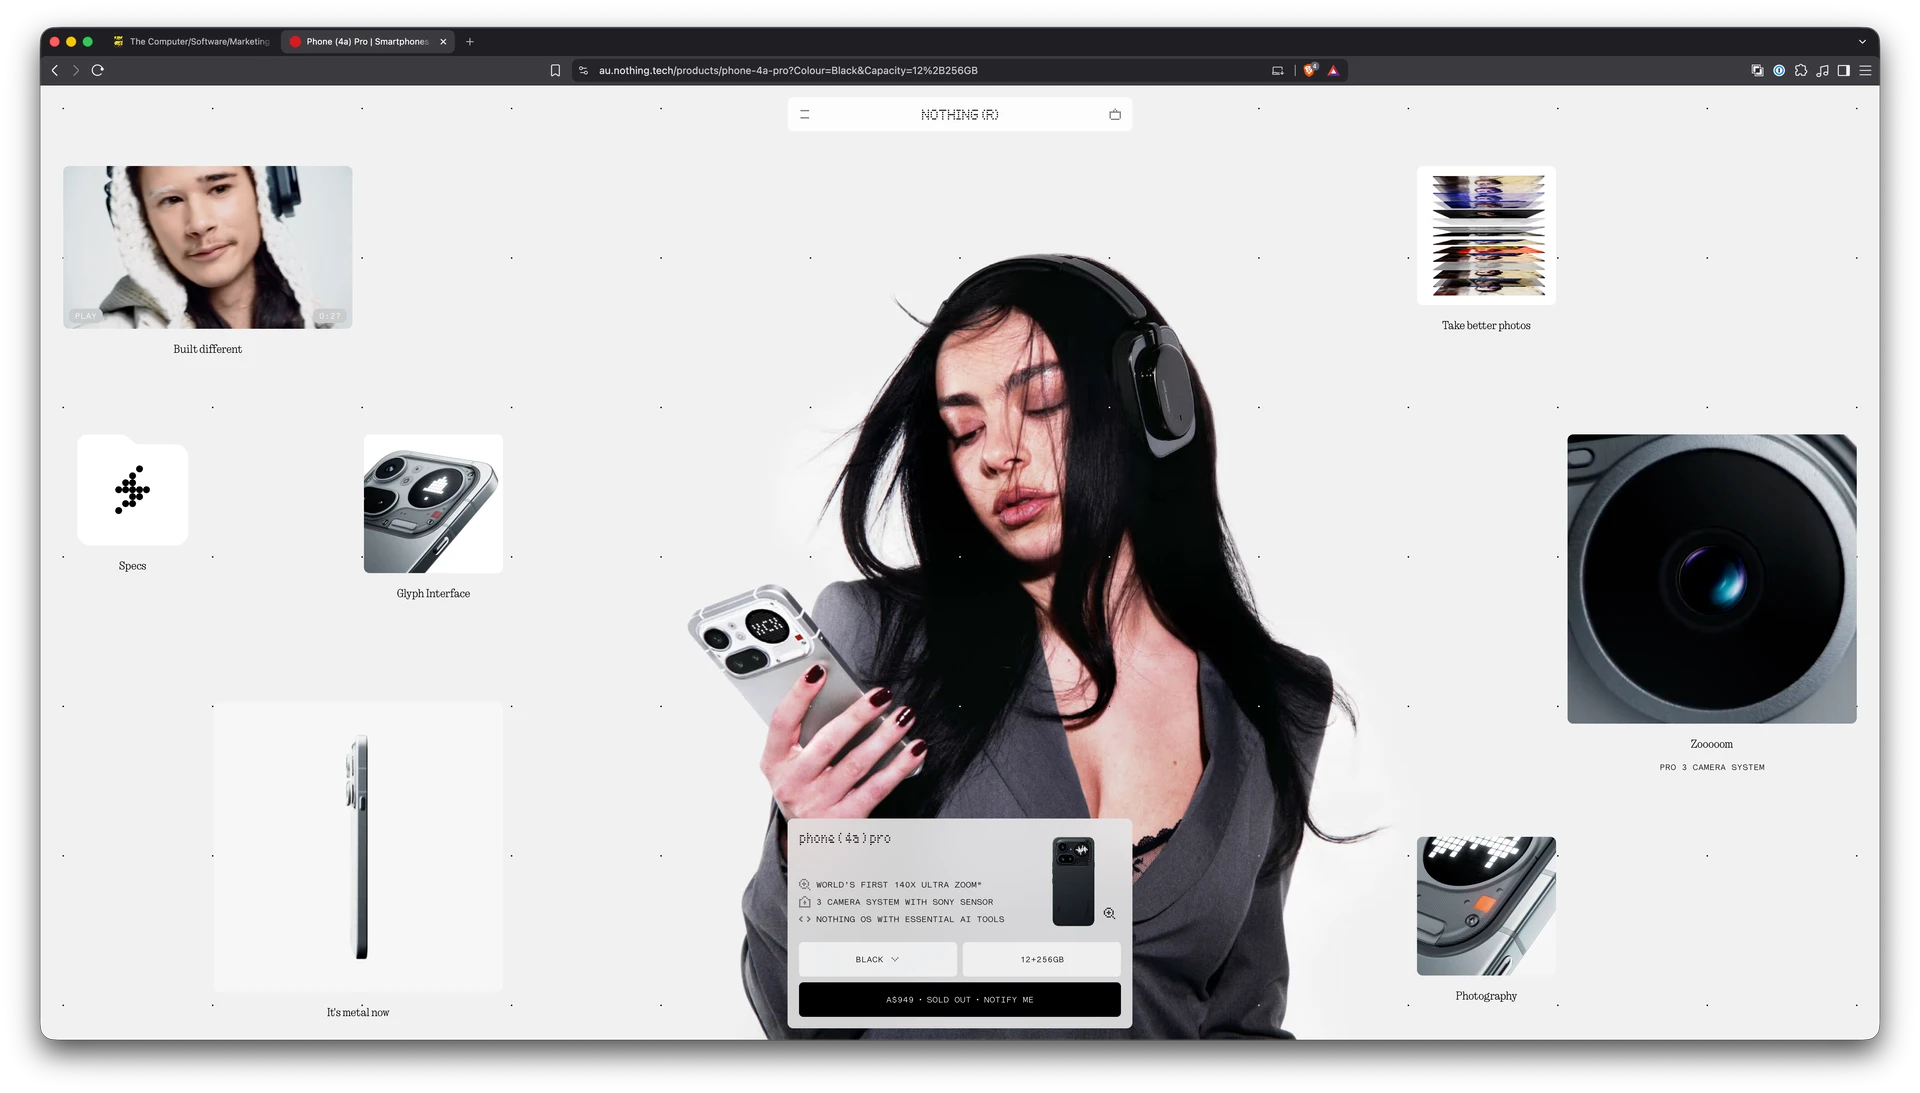Image resolution: width=1920 pixels, height=1093 pixels.
Task: Expand the tab search dropdown arrow
Action: [x=1862, y=42]
